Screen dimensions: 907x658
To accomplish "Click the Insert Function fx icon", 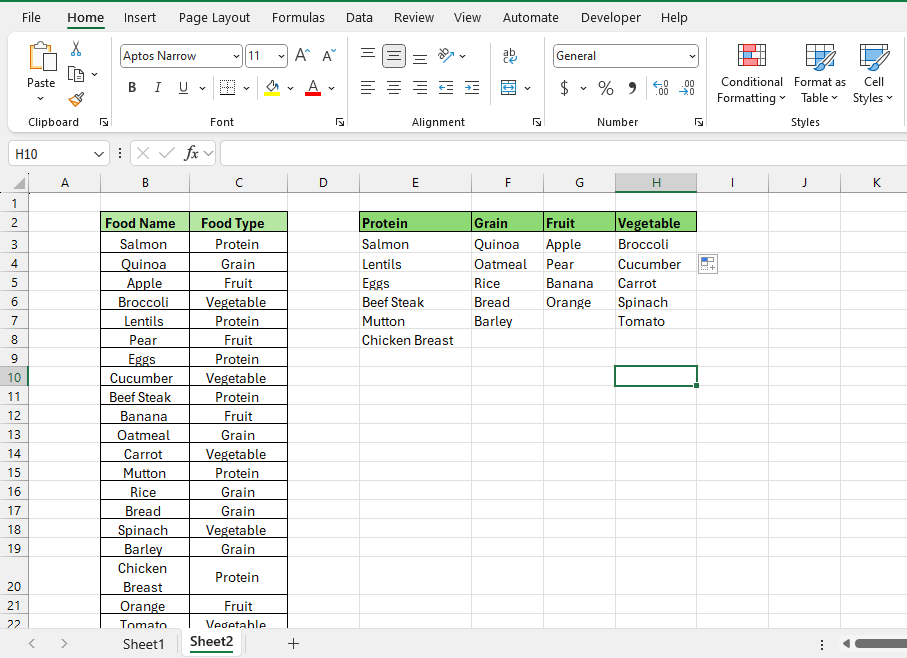I will (191, 153).
